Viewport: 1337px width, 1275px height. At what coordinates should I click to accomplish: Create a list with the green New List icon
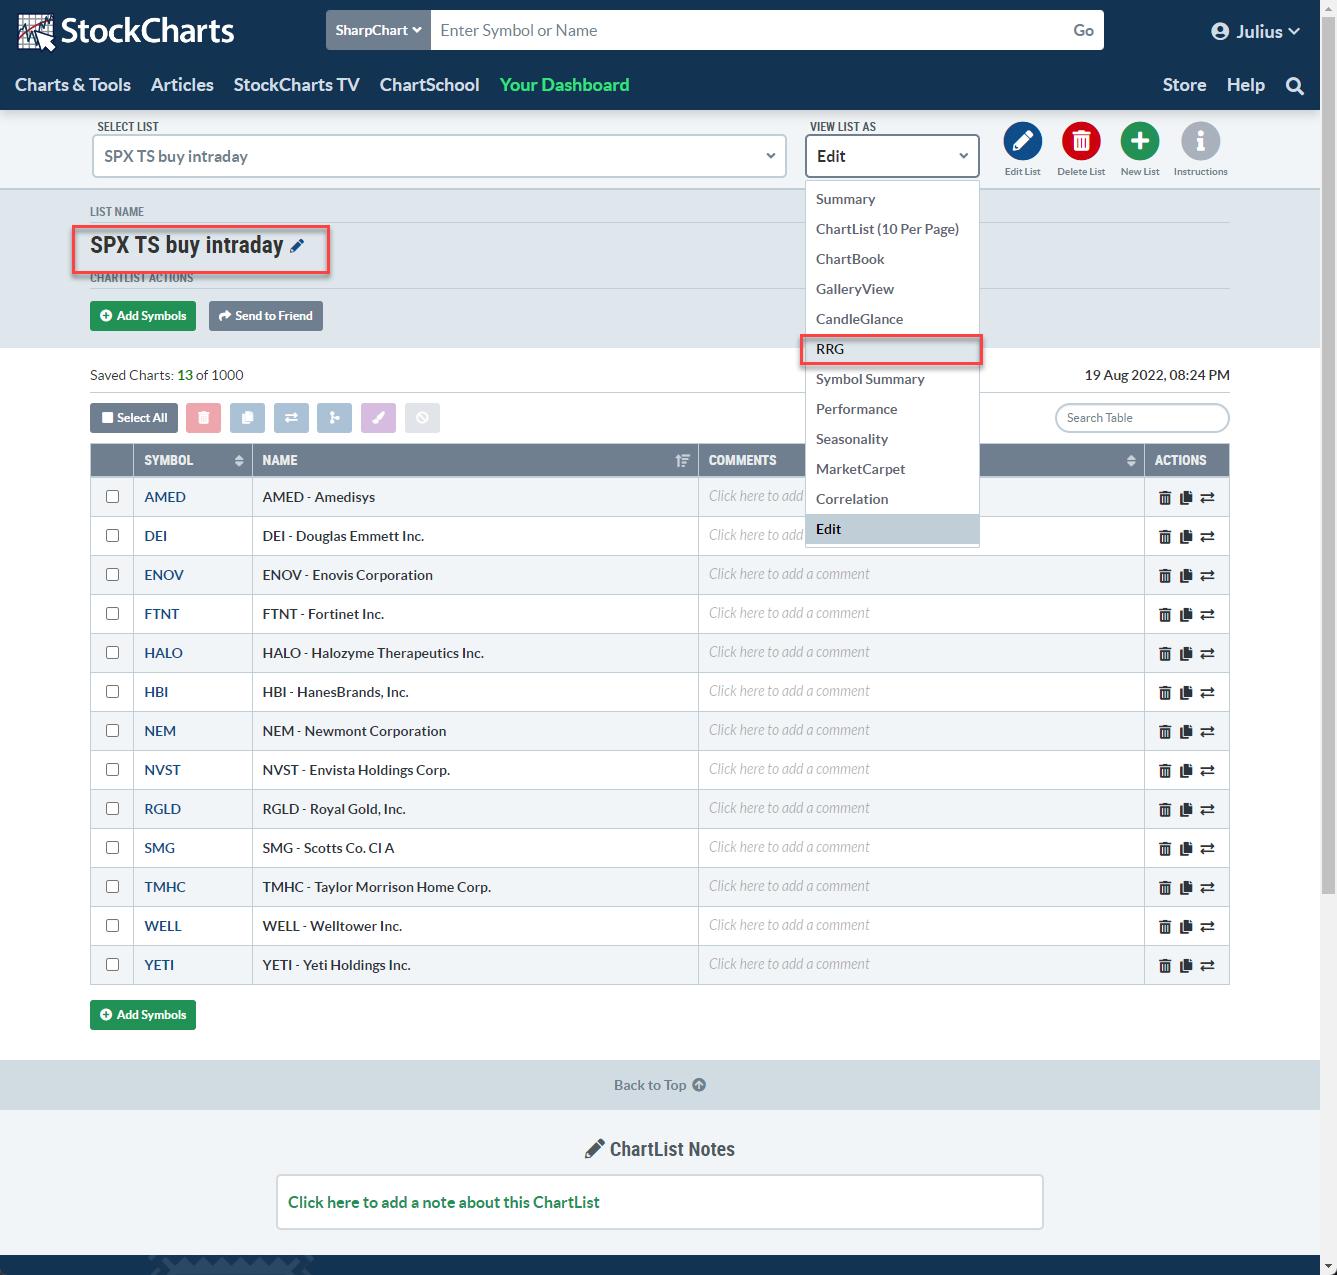[x=1139, y=142]
